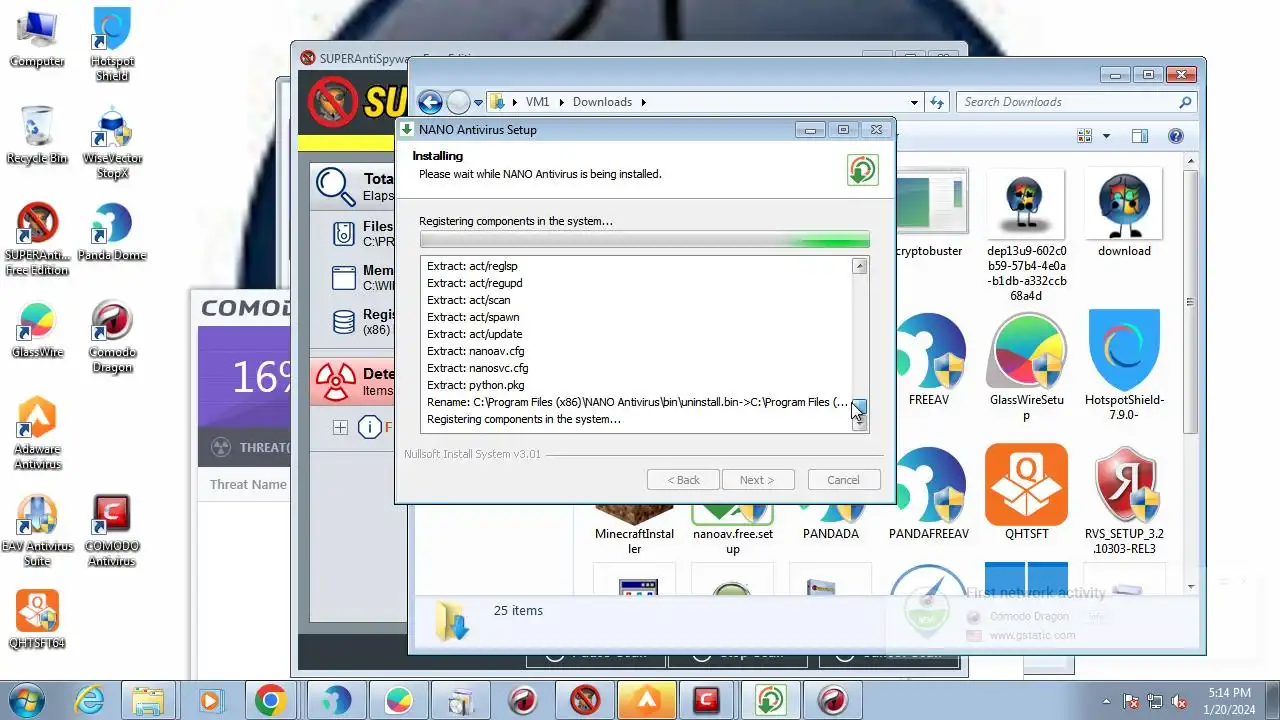Click the VM1 breadcrumb segment

point(538,102)
